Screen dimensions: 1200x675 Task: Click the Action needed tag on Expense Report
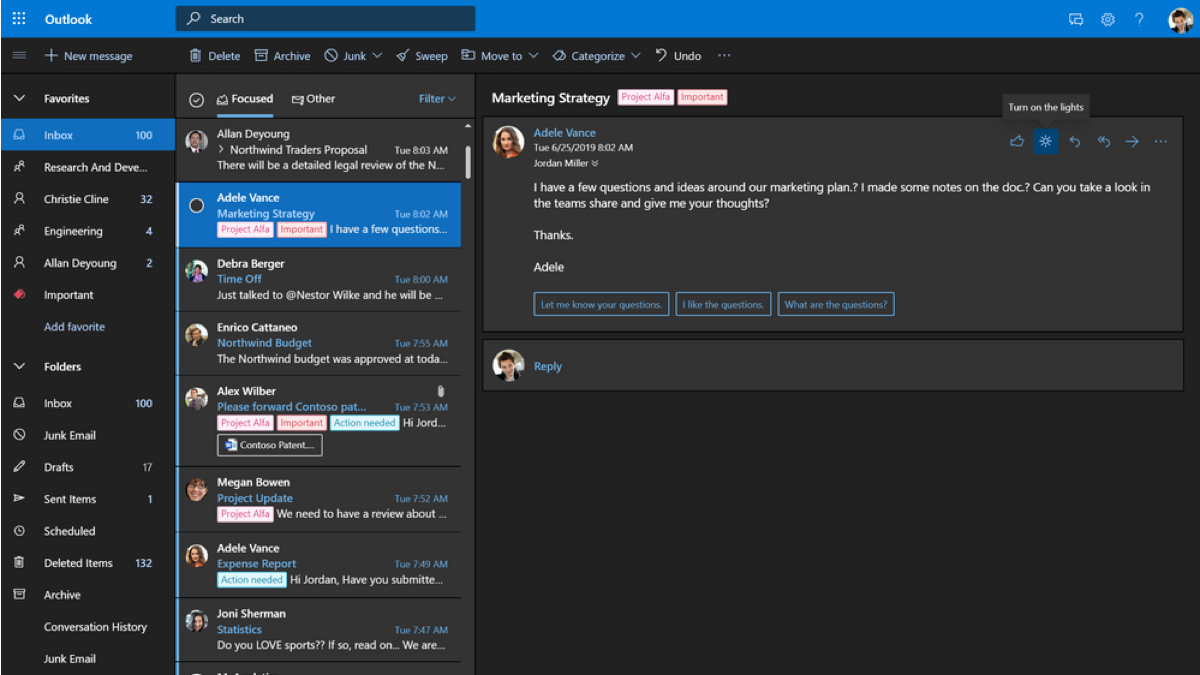coord(252,580)
